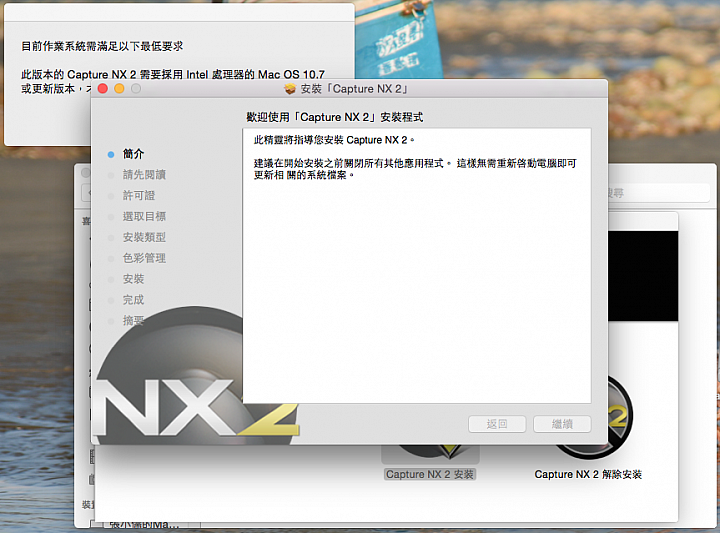Select the 安裝 step in installer sidebar
Image resolution: width=720 pixels, height=533 pixels.
(x=133, y=279)
